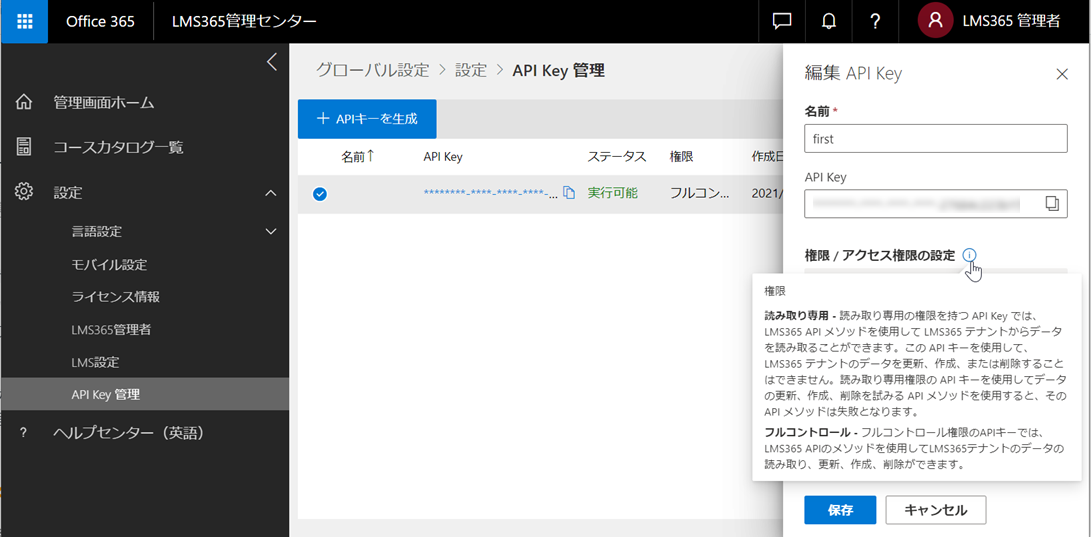This screenshot has height=537, width=1091.
Task: Click the 保存 button
Action: [841, 510]
